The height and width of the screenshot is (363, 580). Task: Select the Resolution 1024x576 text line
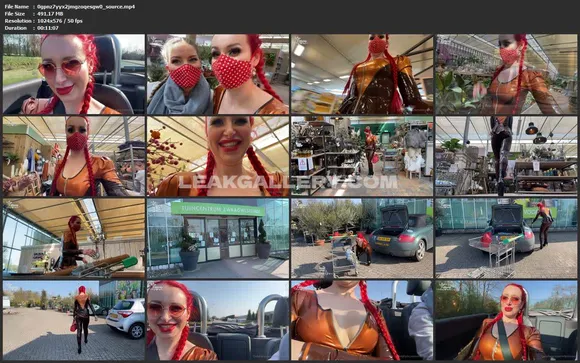[43, 21]
